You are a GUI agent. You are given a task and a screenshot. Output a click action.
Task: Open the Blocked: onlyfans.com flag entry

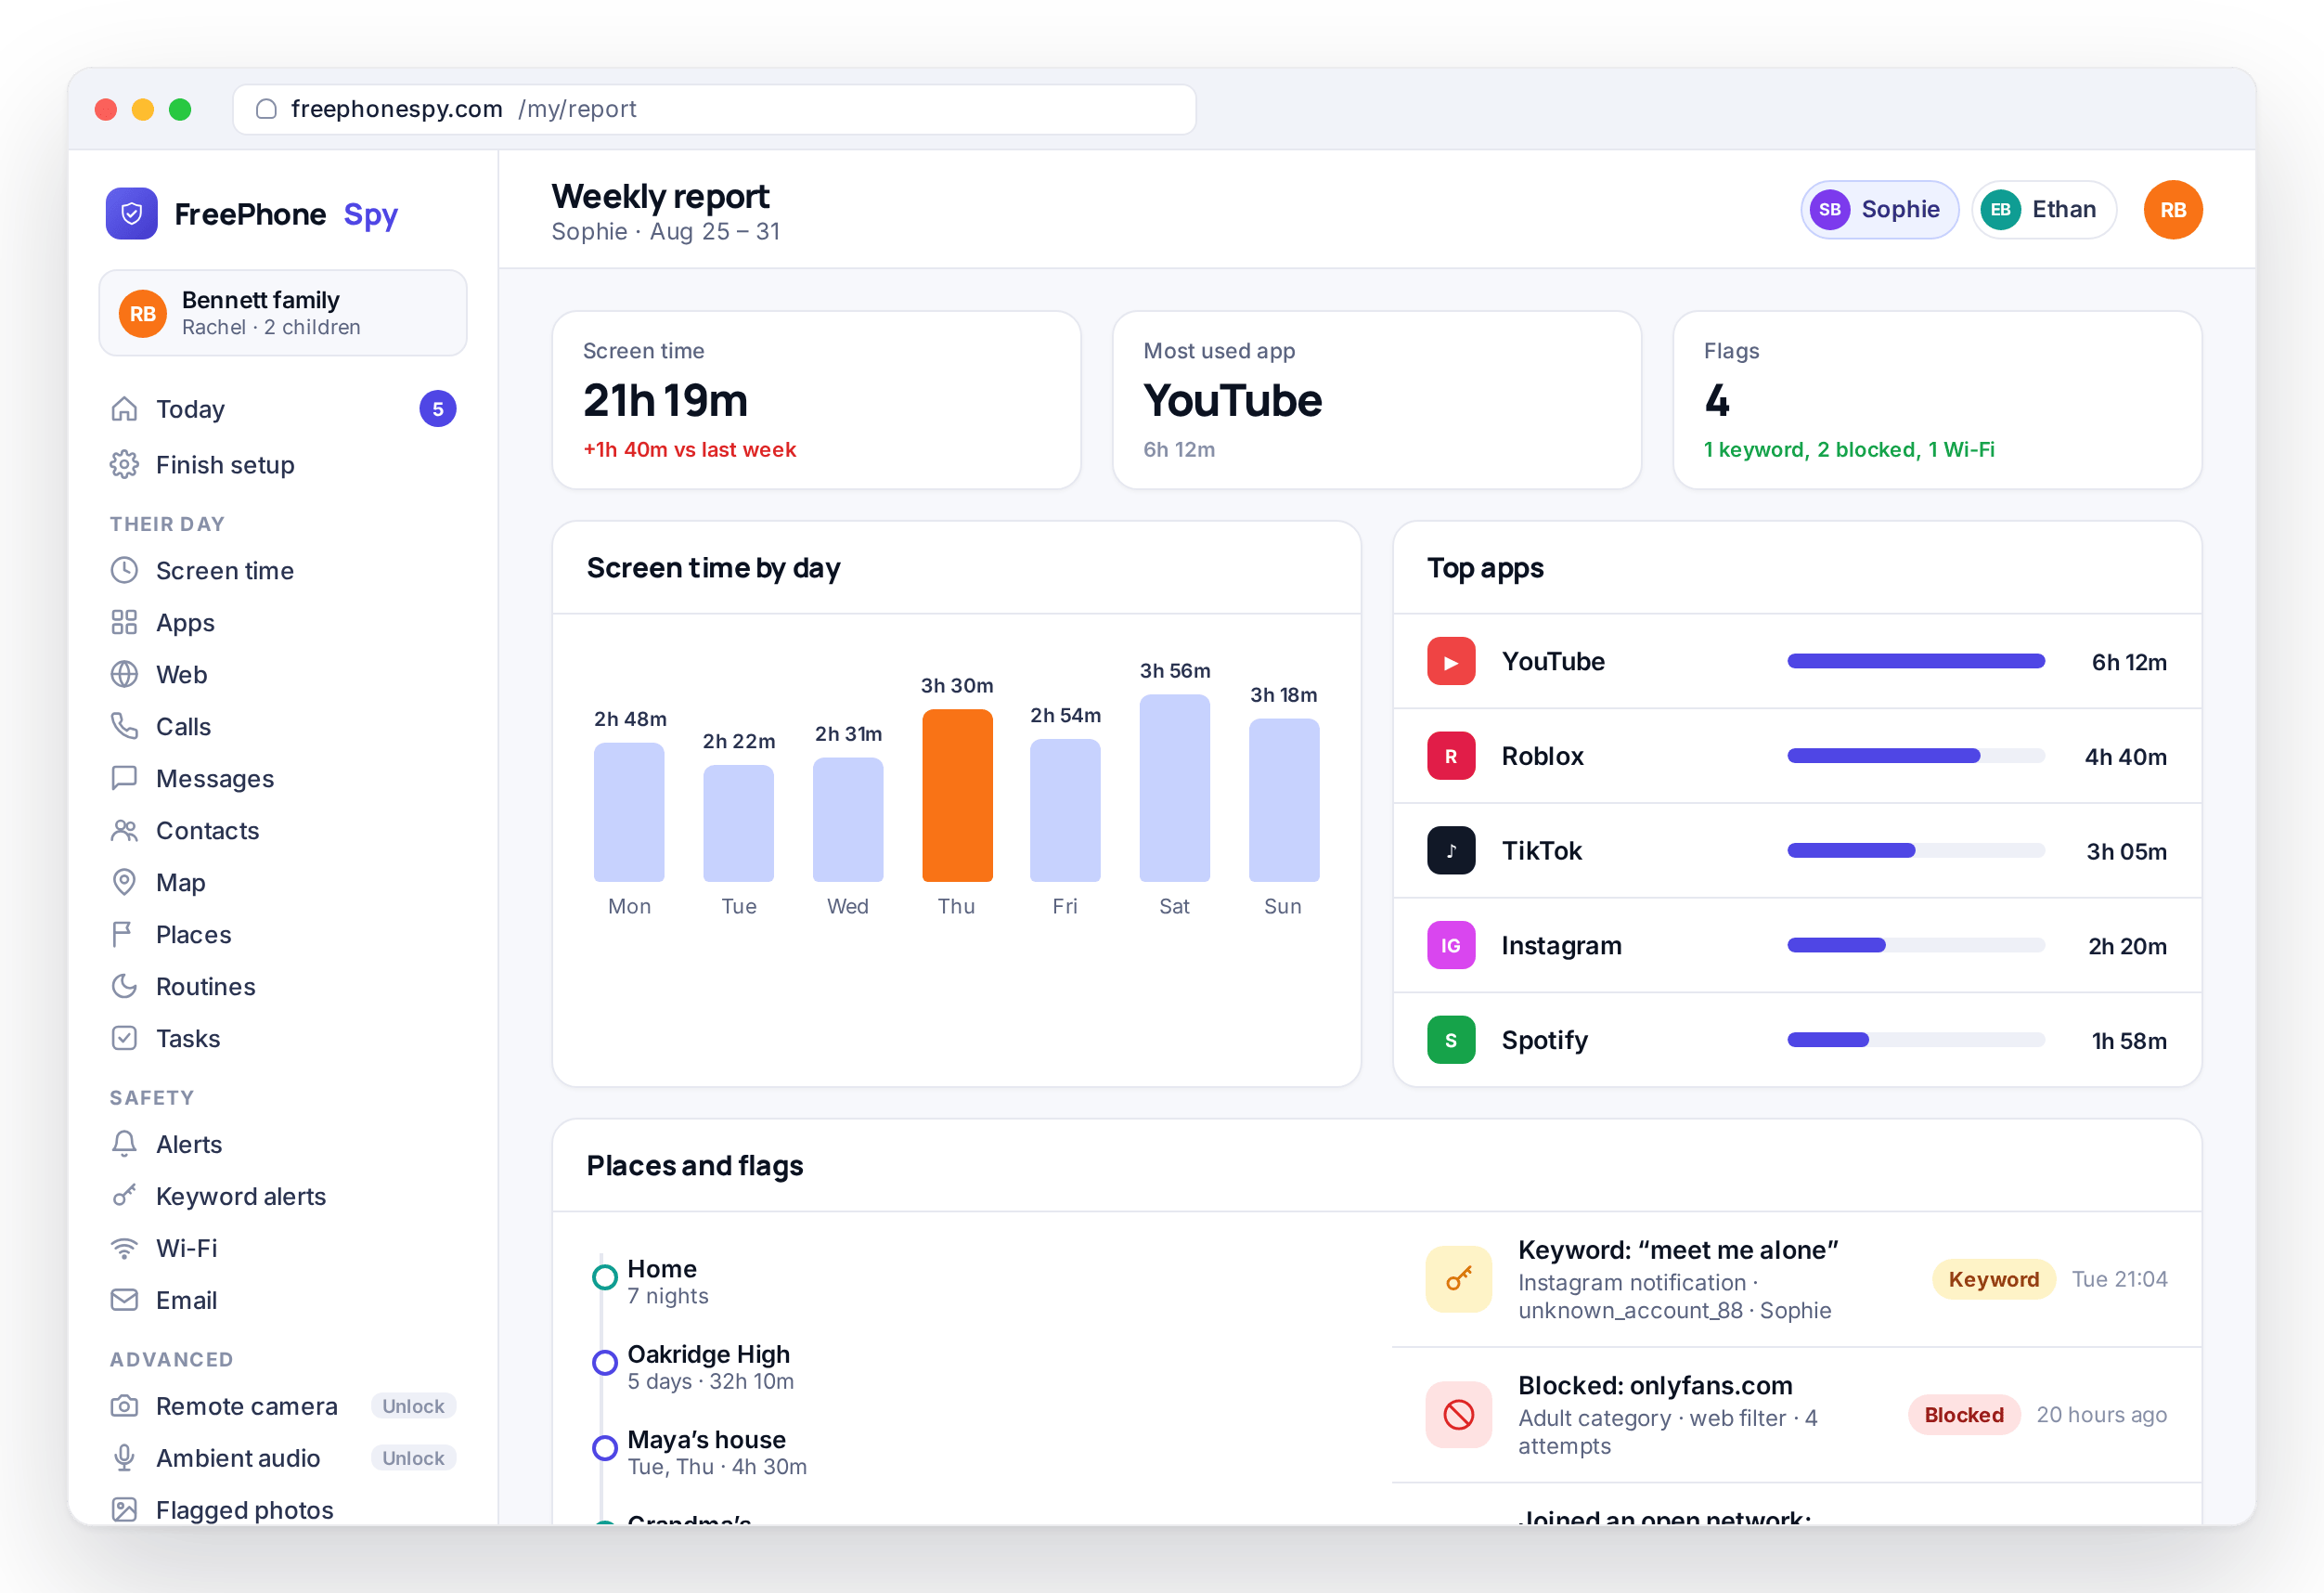1797,1415
